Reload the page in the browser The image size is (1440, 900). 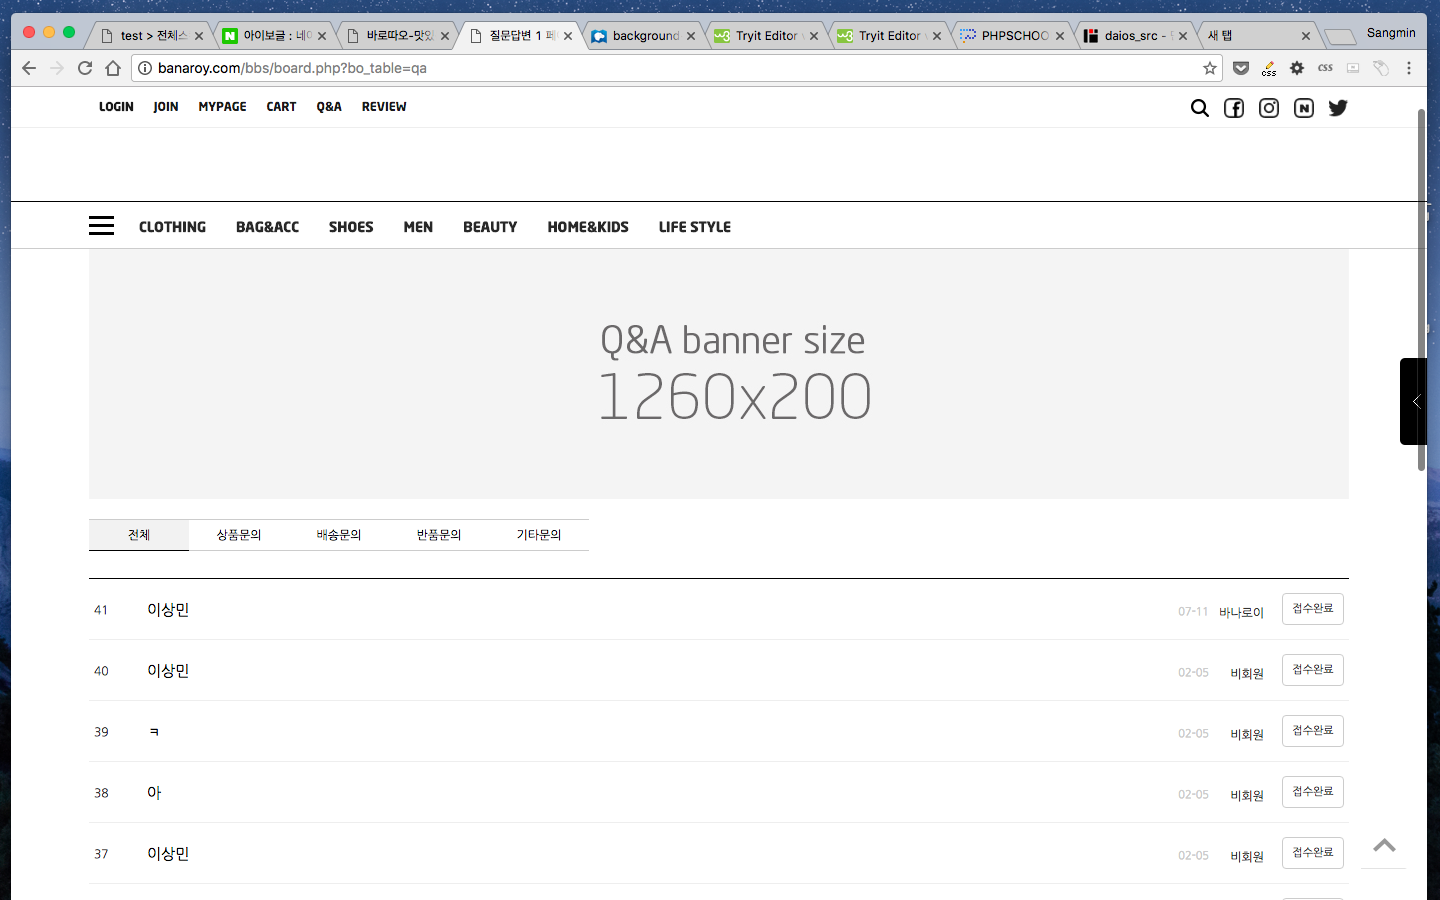click(85, 68)
